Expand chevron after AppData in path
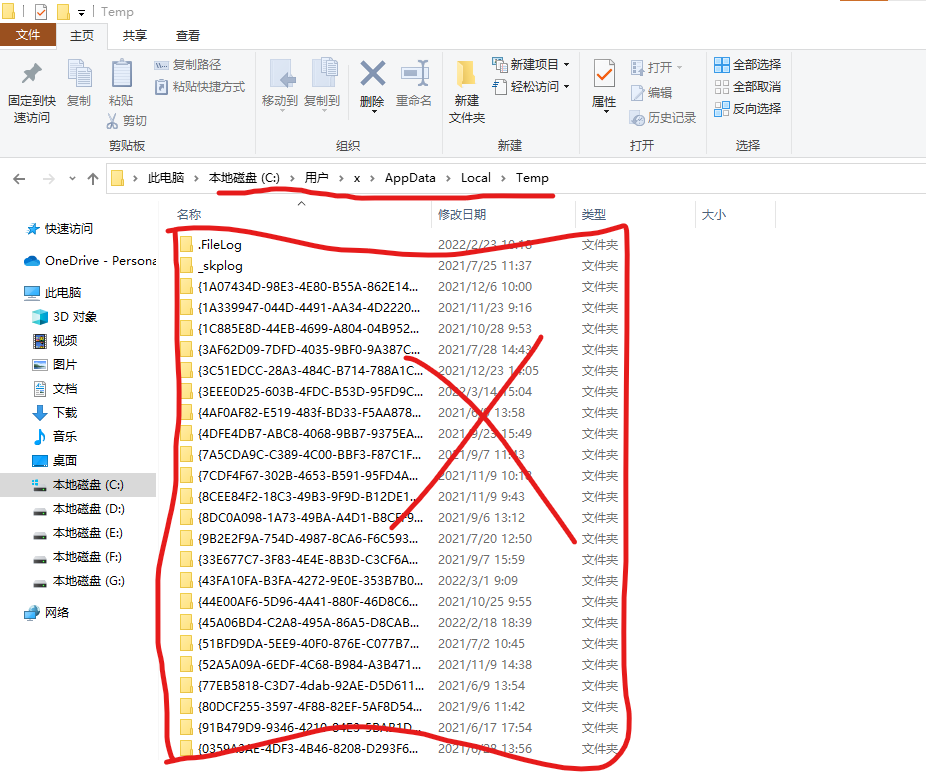 (448, 178)
